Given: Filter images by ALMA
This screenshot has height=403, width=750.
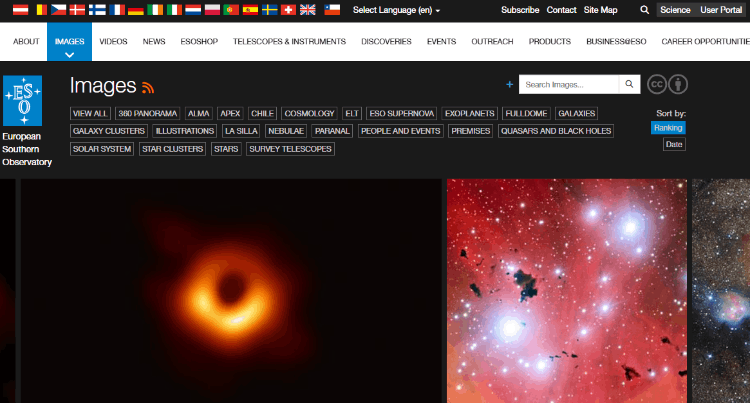Looking at the screenshot, I should (x=199, y=113).
